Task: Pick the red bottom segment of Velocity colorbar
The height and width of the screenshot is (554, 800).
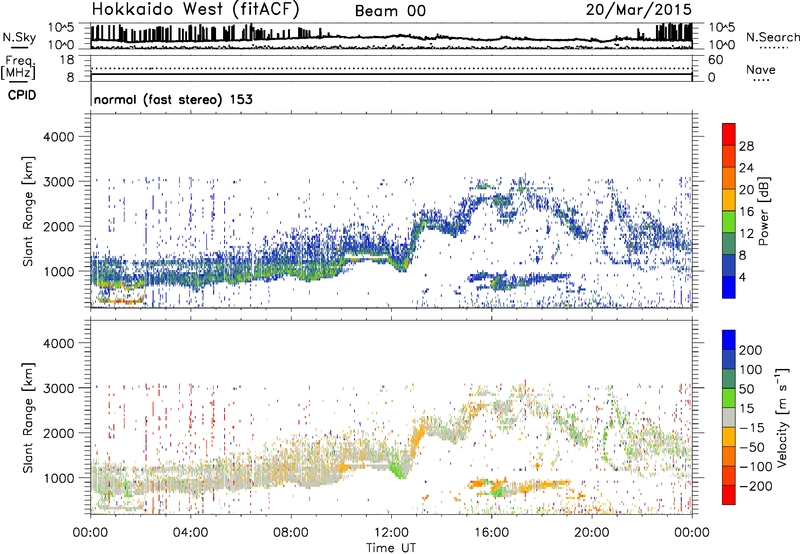Action: (x=729, y=495)
